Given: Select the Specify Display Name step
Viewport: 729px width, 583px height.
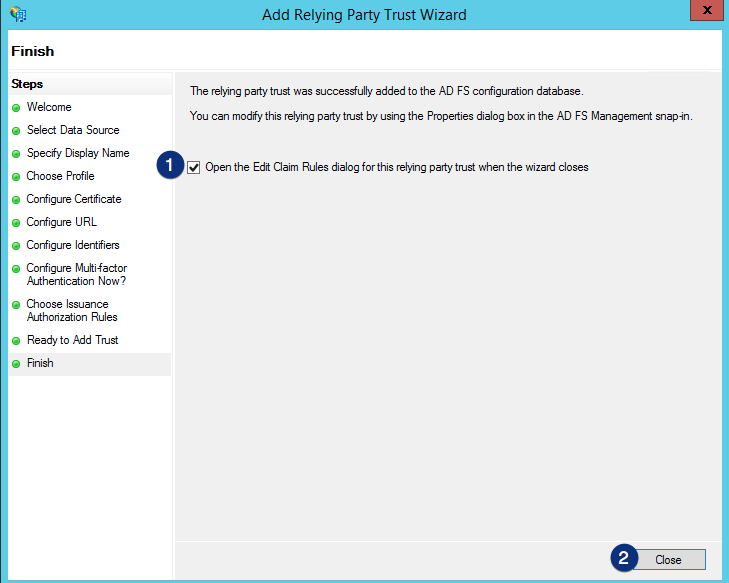Looking at the screenshot, I should click(x=78, y=153).
